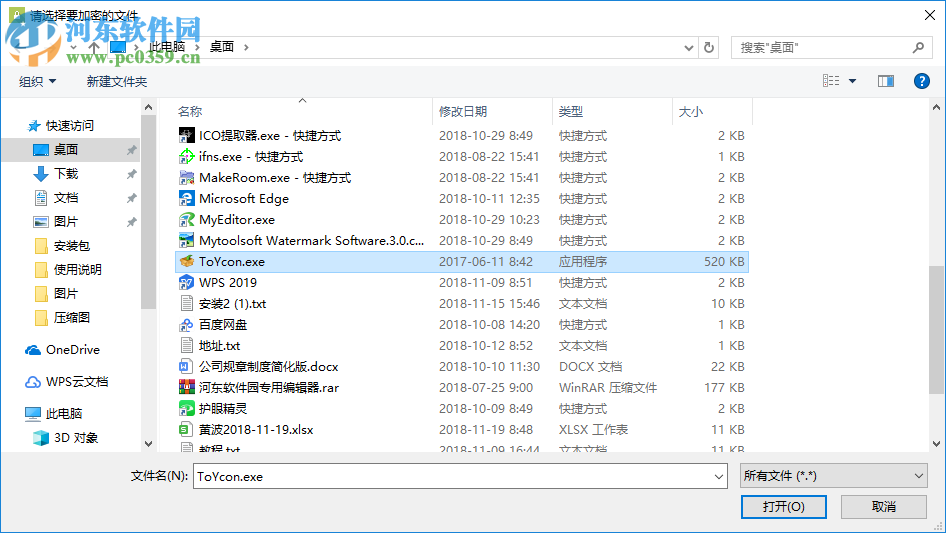Click the type cell WinRAR 压缩文件
The height and width of the screenshot is (533, 946).
click(608, 388)
